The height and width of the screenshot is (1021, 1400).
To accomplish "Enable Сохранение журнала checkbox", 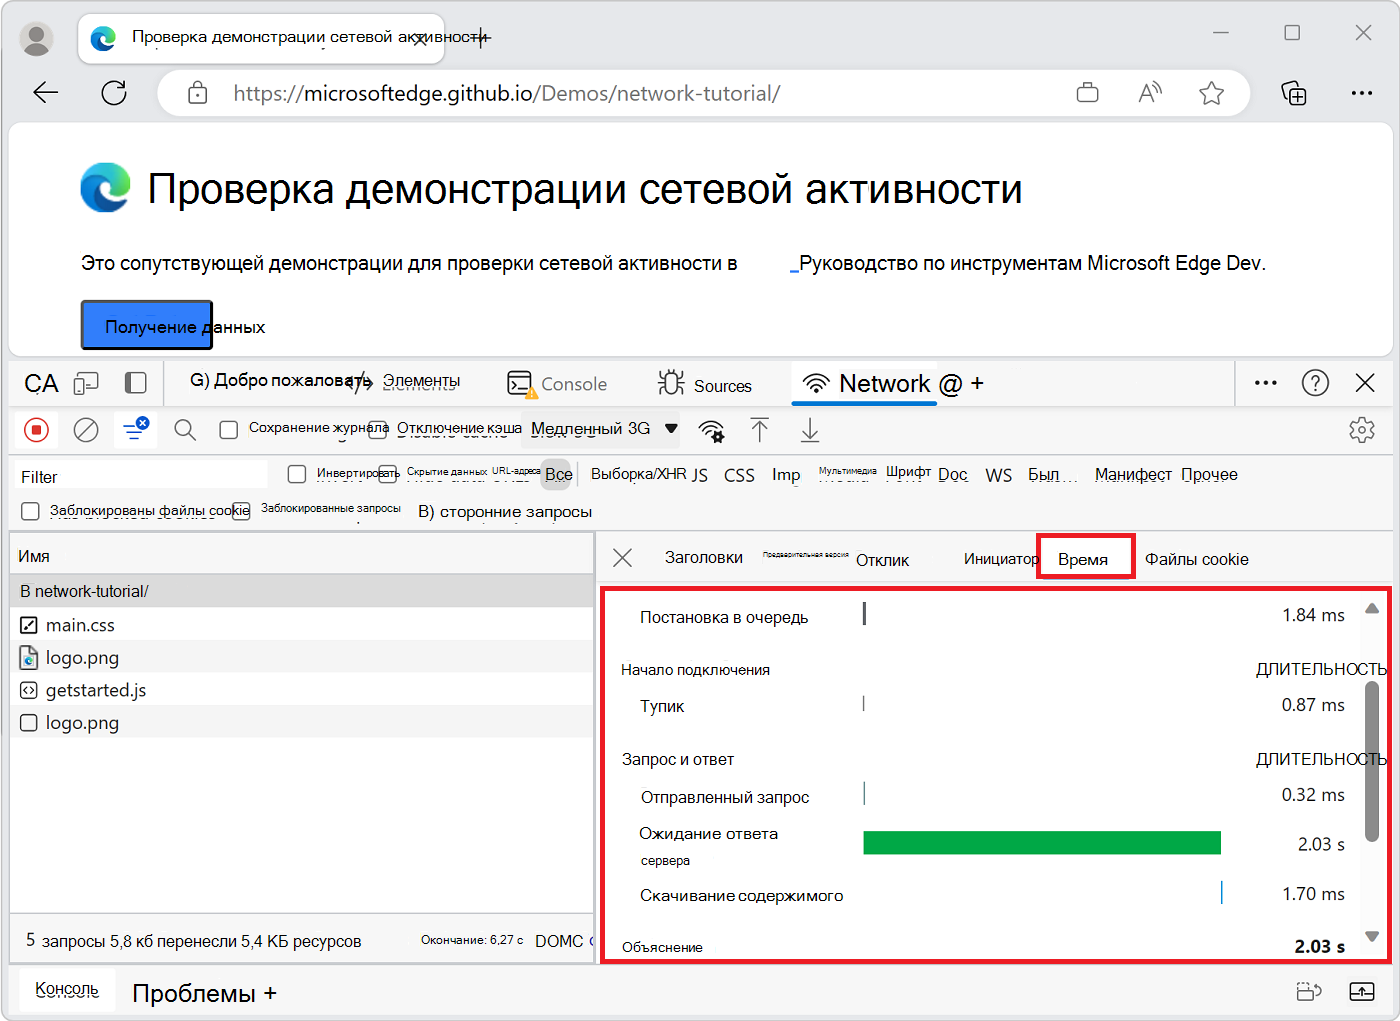I will point(229,429).
